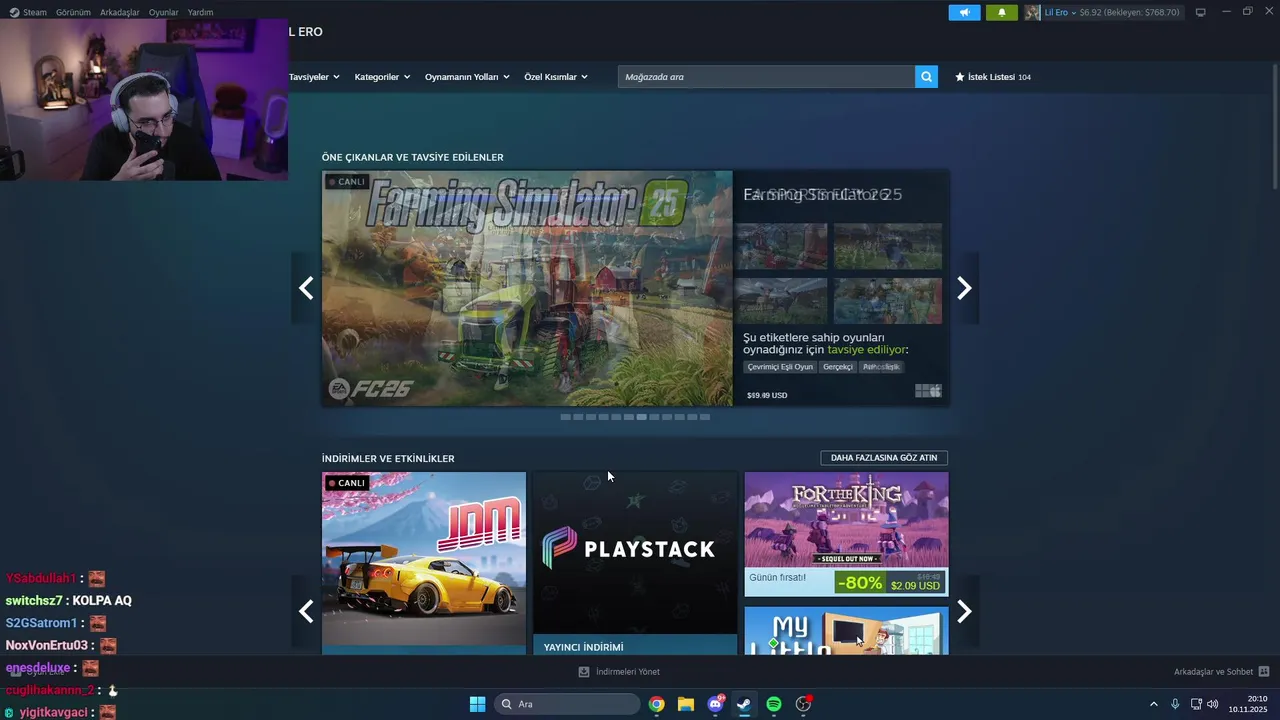Click İndirmeleri Yönet link
Screen dimensions: 1280x720
[x=628, y=672]
